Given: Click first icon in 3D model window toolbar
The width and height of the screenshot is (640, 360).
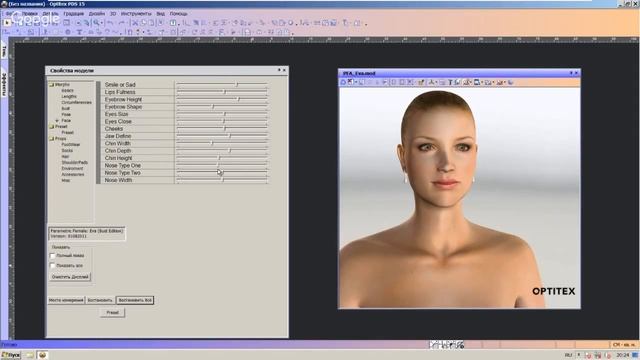Looking at the screenshot, I should (x=344, y=82).
